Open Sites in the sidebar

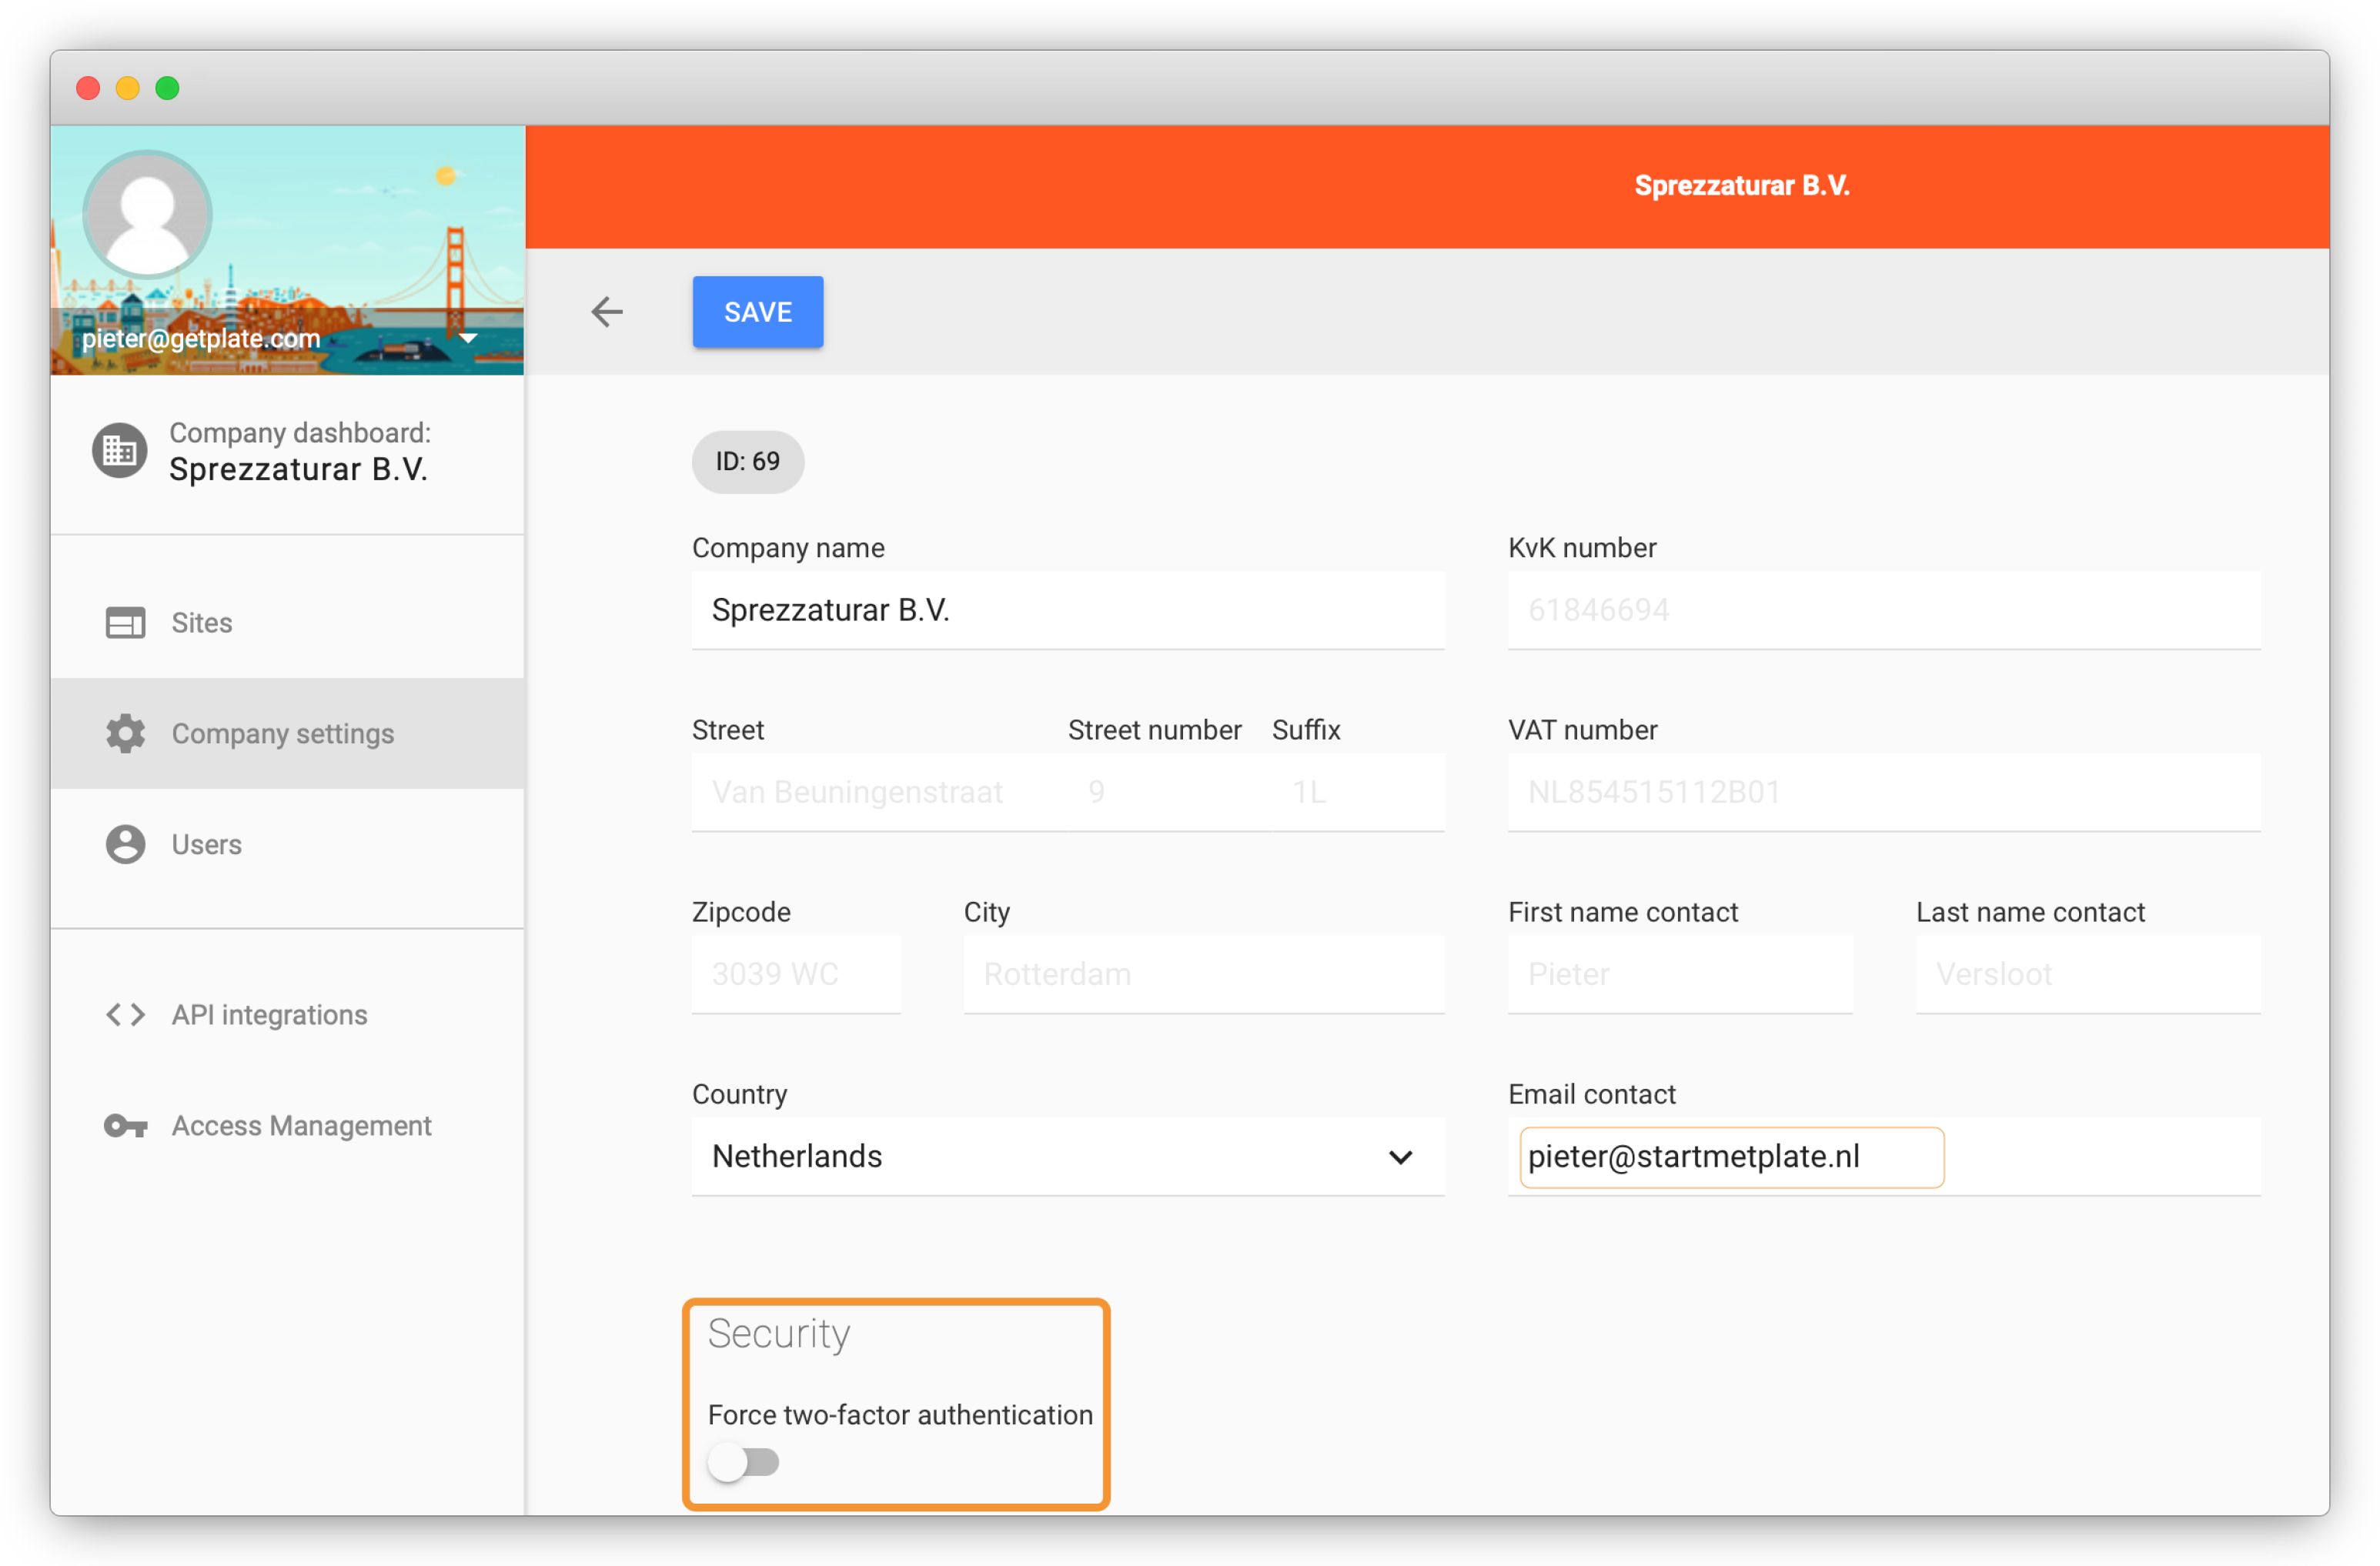288,623
